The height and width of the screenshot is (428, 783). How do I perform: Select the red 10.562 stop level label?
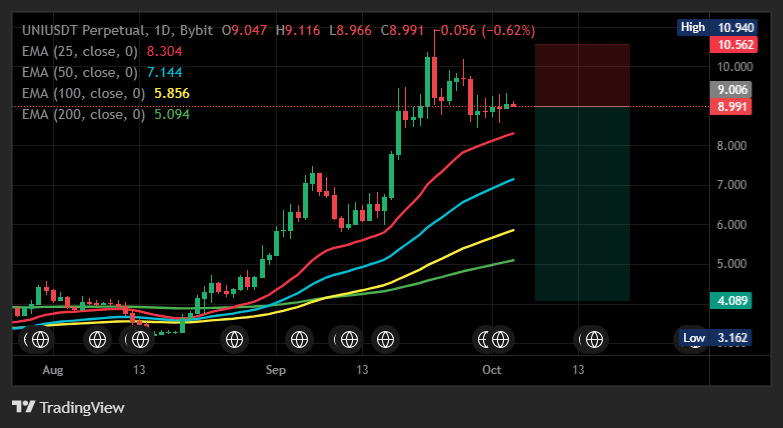coord(734,45)
